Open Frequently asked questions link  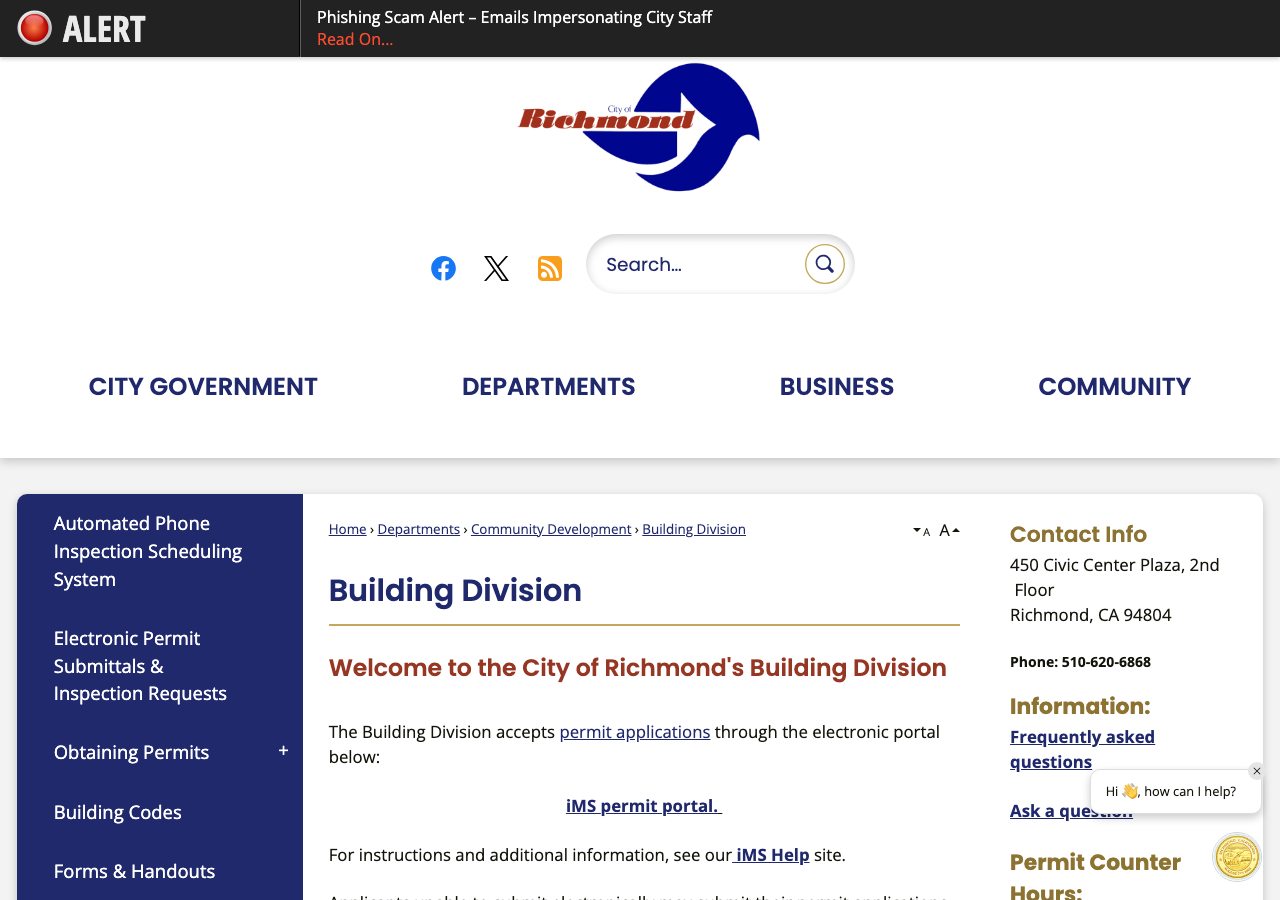pyautogui.click(x=1082, y=749)
